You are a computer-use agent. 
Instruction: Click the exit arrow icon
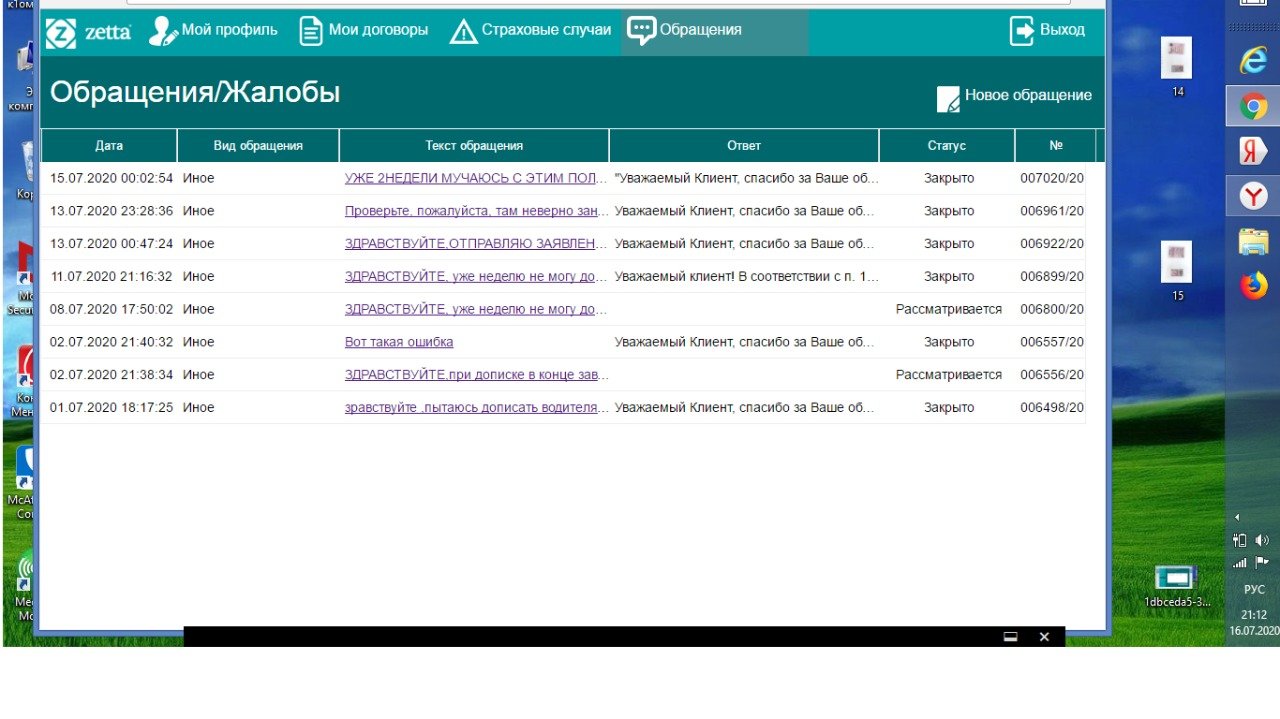(x=1022, y=31)
